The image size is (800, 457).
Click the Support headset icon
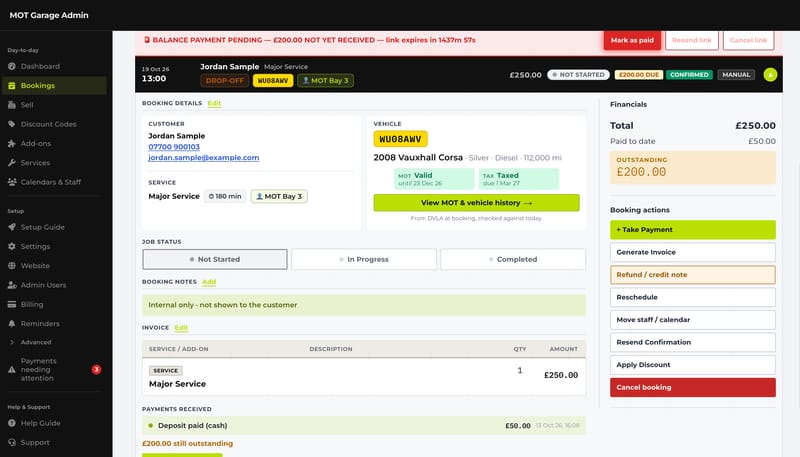[x=12, y=442]
